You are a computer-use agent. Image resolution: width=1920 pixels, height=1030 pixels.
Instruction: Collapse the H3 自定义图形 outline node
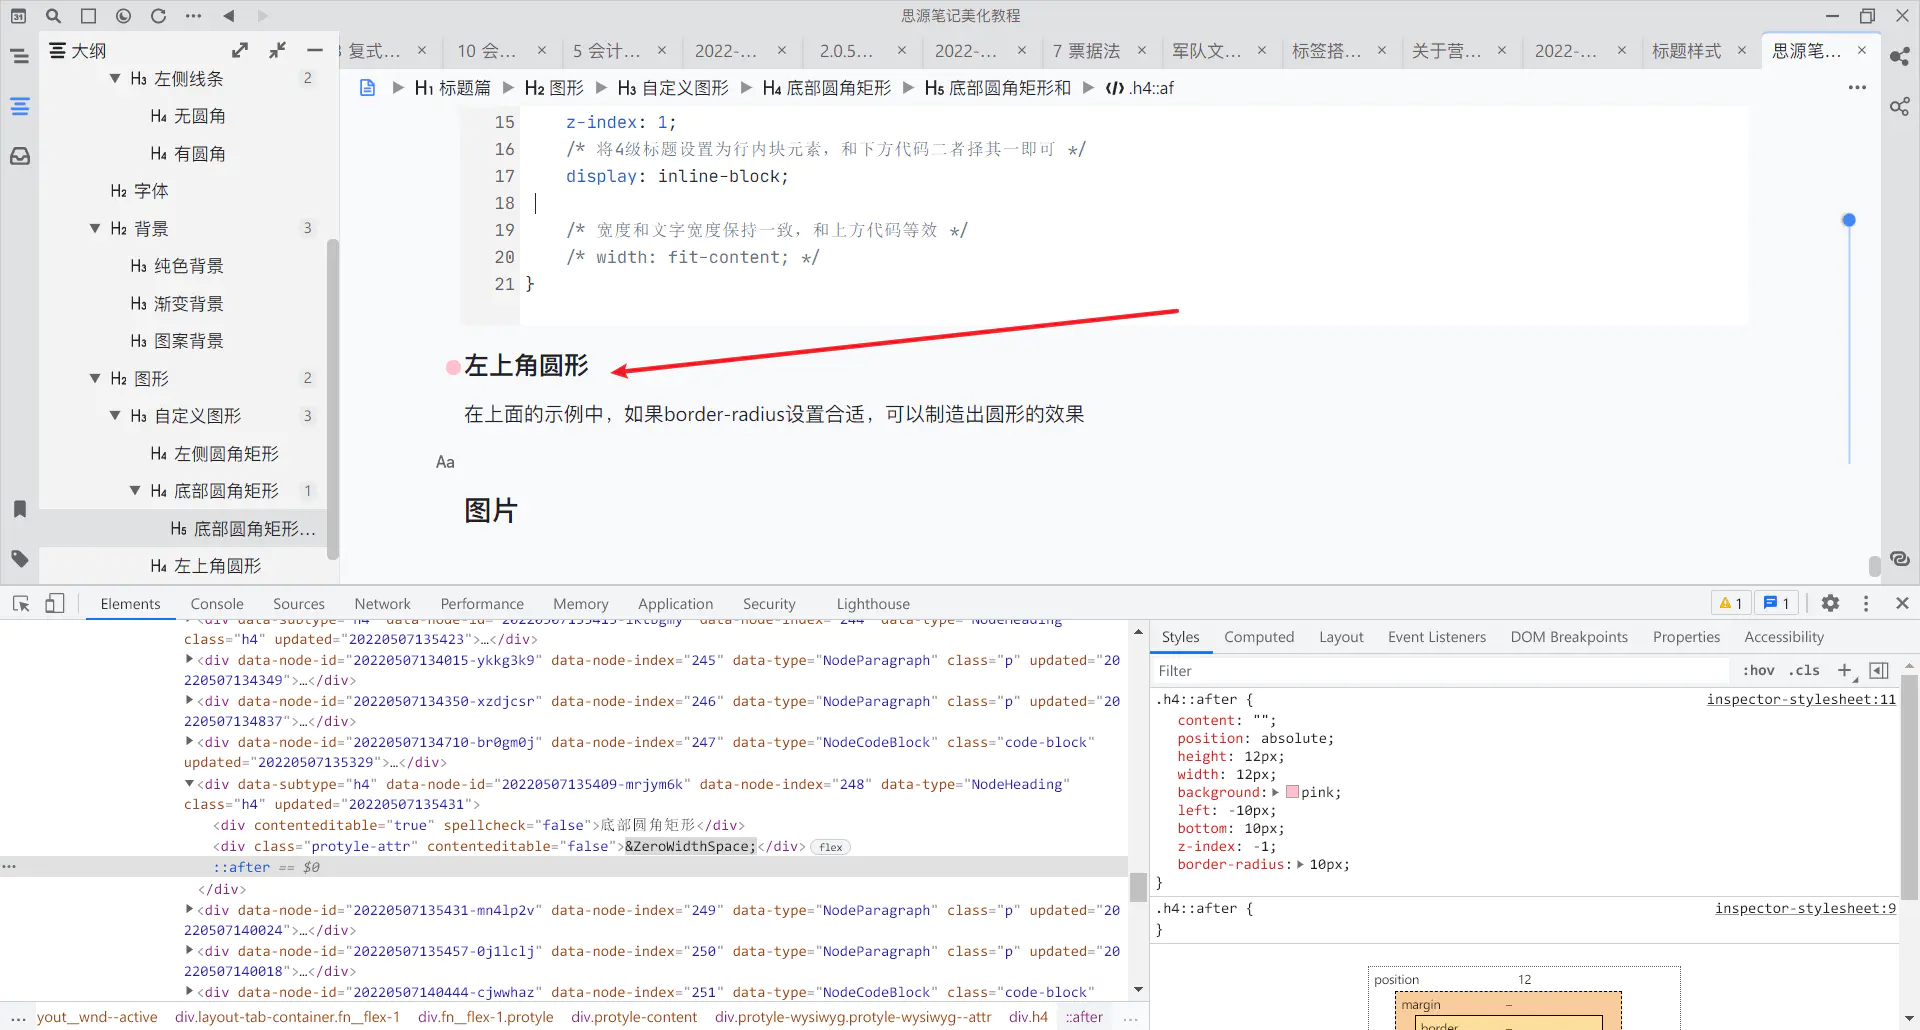[115, 415]
